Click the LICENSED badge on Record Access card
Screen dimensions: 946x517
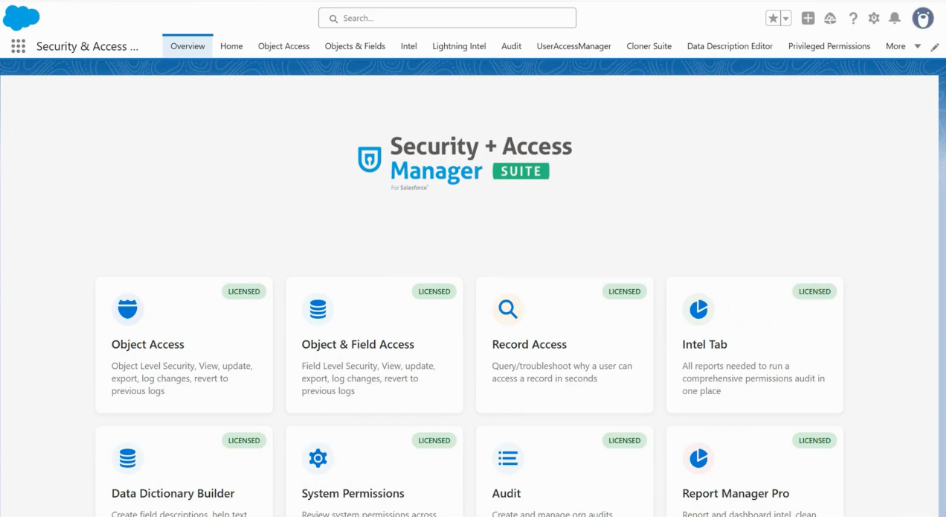(624, 291)
